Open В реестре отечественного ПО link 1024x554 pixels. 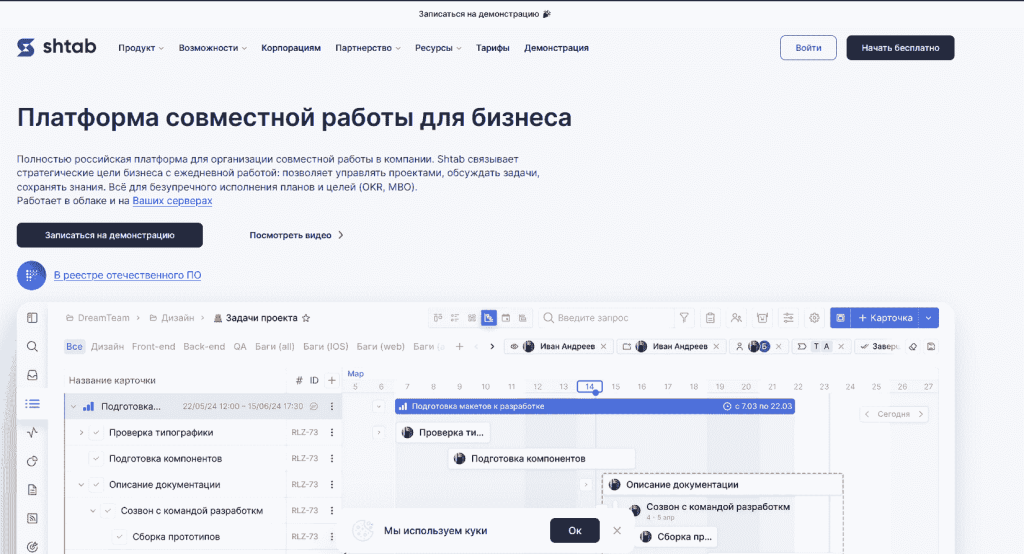click(133, 275)
